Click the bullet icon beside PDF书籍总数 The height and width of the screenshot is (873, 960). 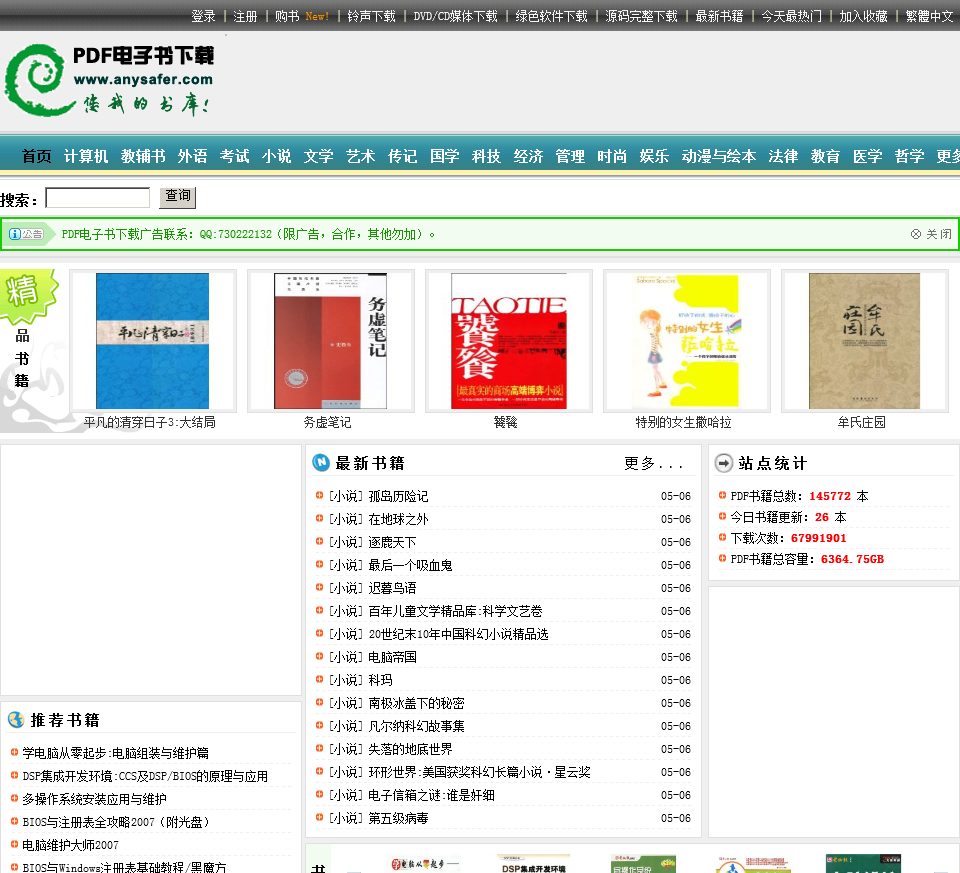(722, 495)
